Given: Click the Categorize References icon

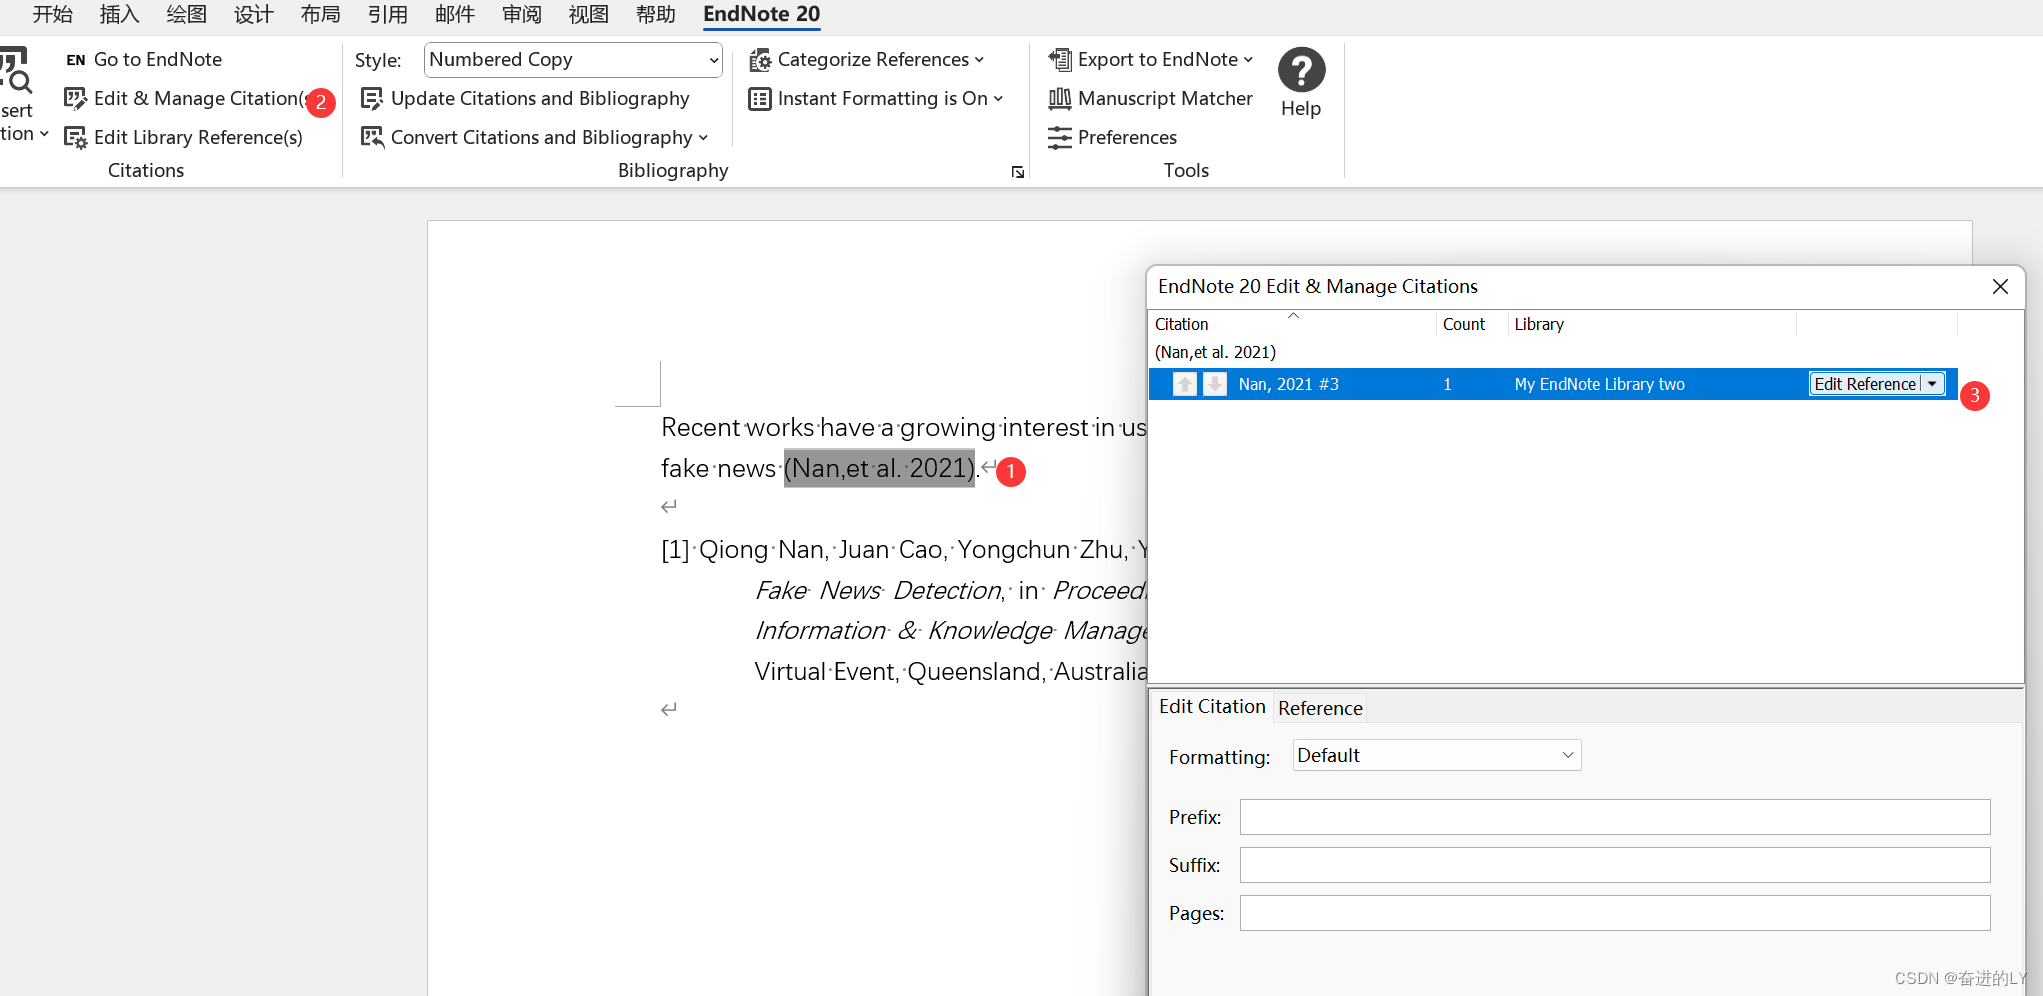Looking at the screenshot, I should pyautogui.click(x=760, y=60).
